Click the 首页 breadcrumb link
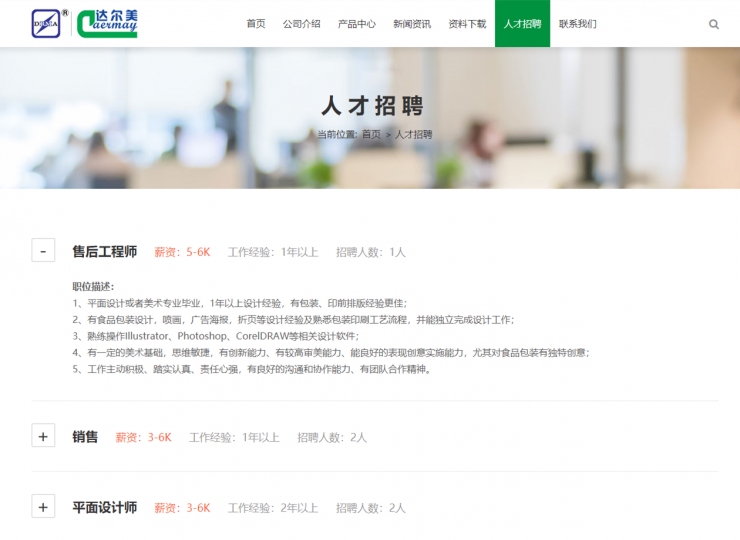Viewport: 740px width, 540px height. 371,135
